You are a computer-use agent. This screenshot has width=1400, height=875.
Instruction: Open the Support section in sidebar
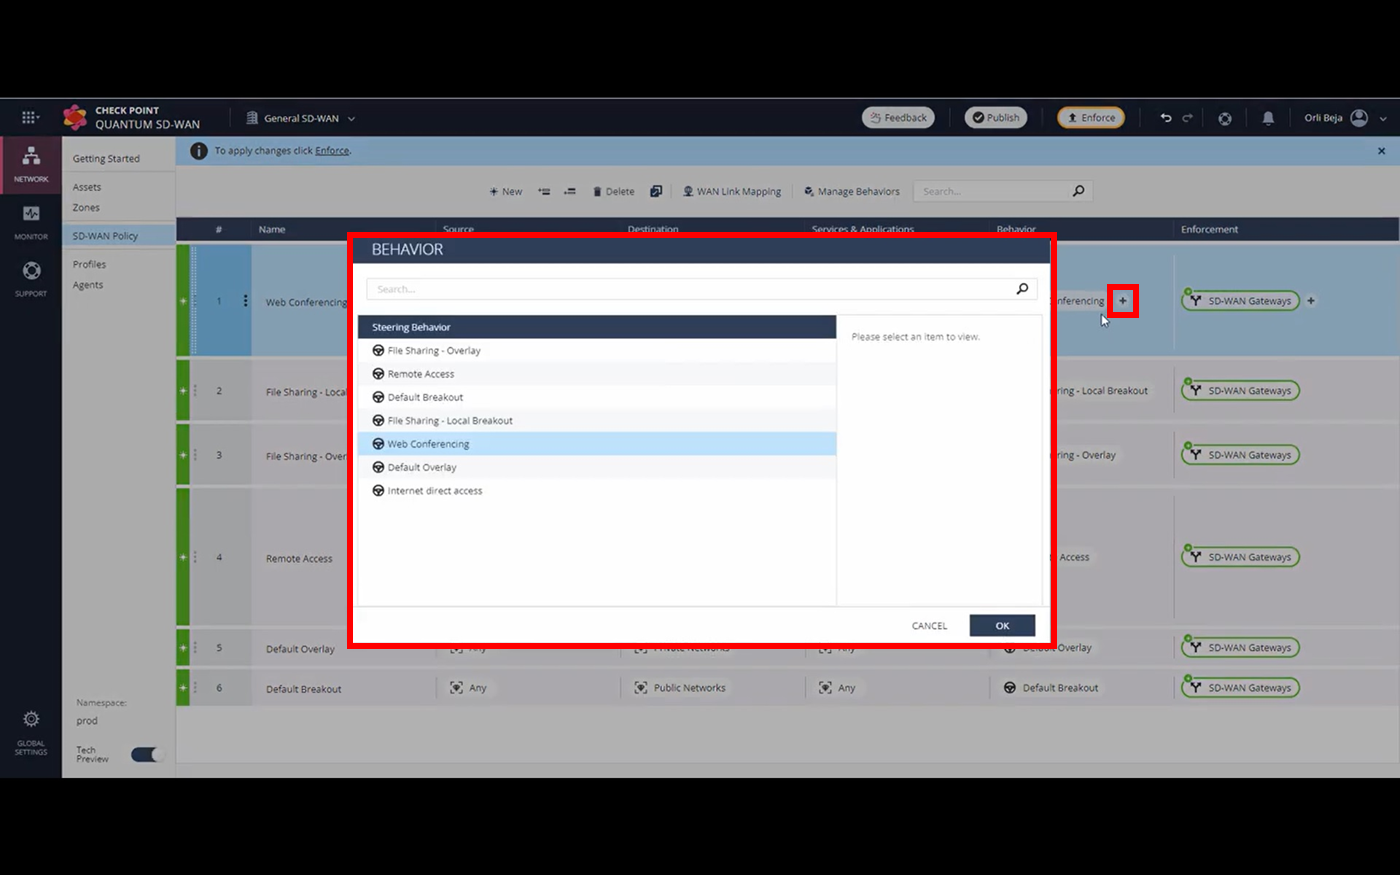(x=31, y=279)
